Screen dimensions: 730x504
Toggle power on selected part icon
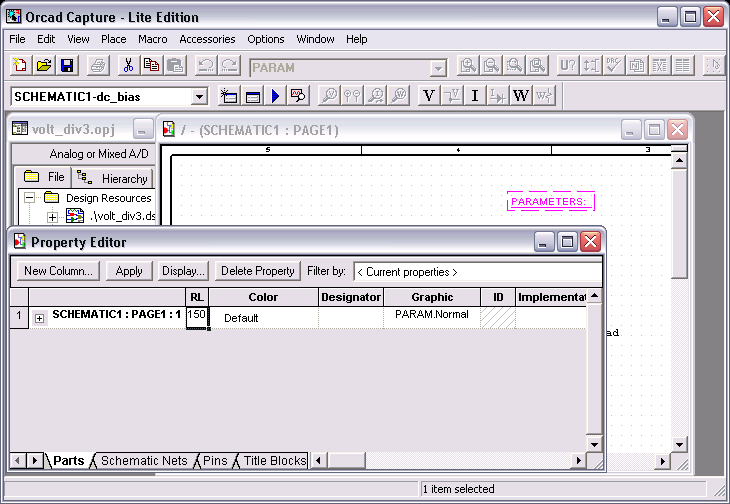coord(544,96)
